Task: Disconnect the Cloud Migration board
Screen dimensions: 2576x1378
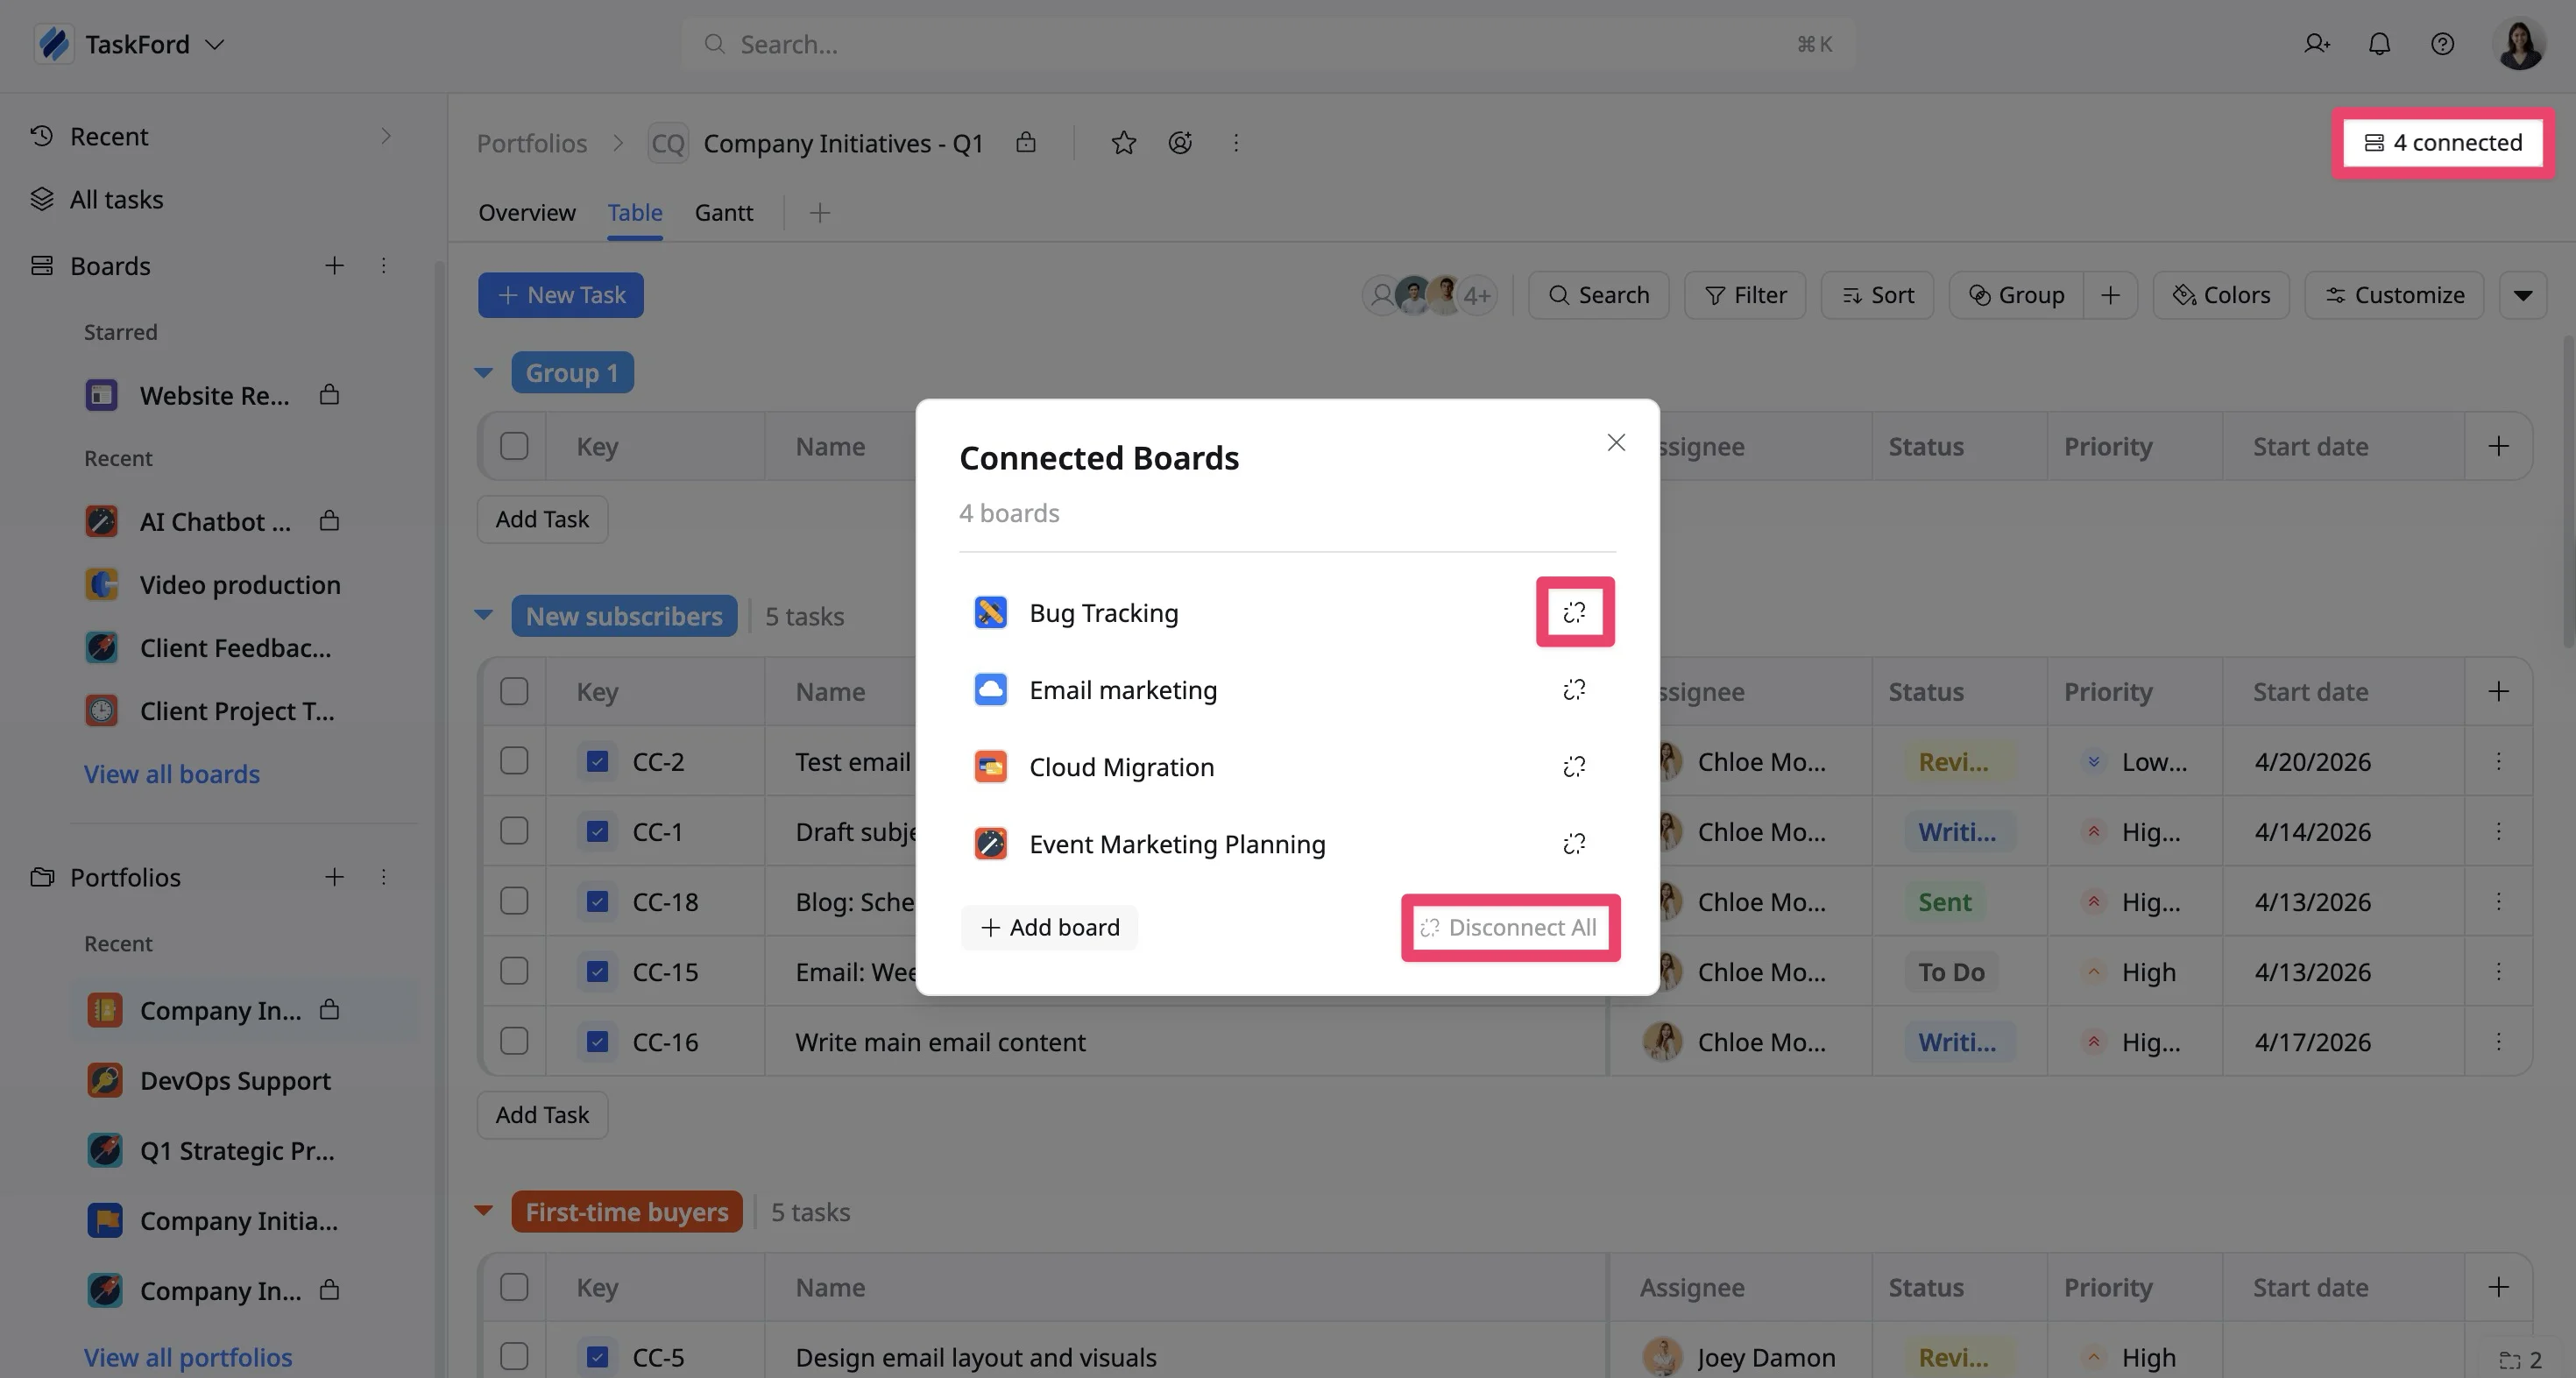Action: click(1574, 767)
